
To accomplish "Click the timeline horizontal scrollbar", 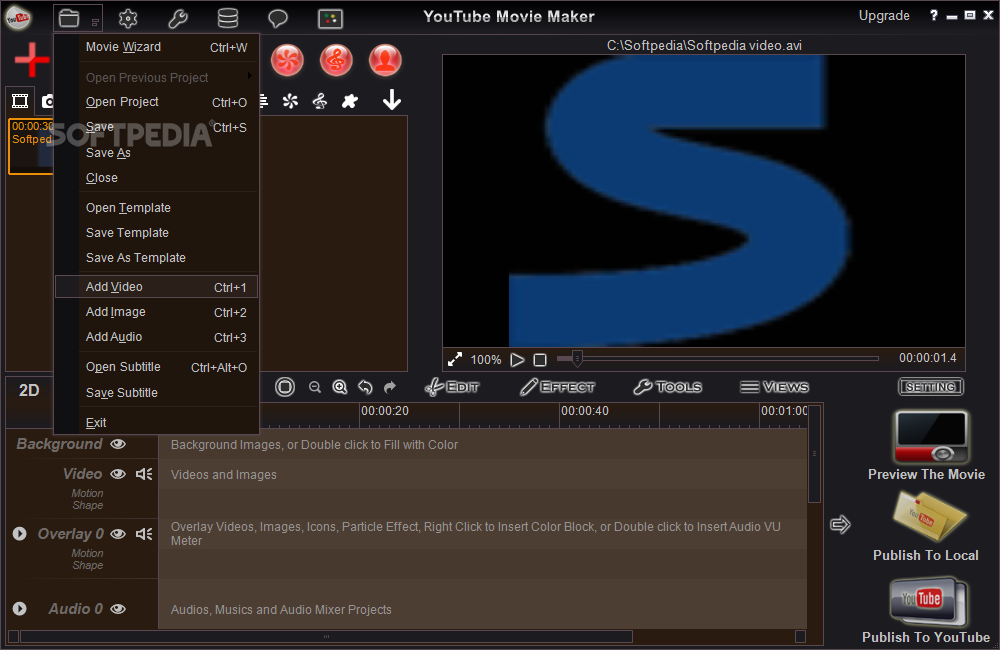I will click(327, 636).
